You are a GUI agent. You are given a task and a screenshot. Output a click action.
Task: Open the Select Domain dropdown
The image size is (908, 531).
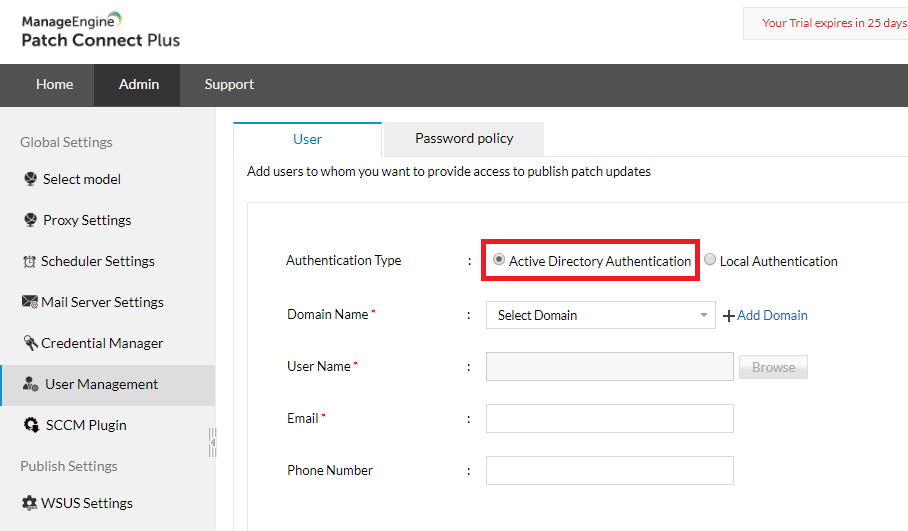pyautogui.click(x=600, y=315)
